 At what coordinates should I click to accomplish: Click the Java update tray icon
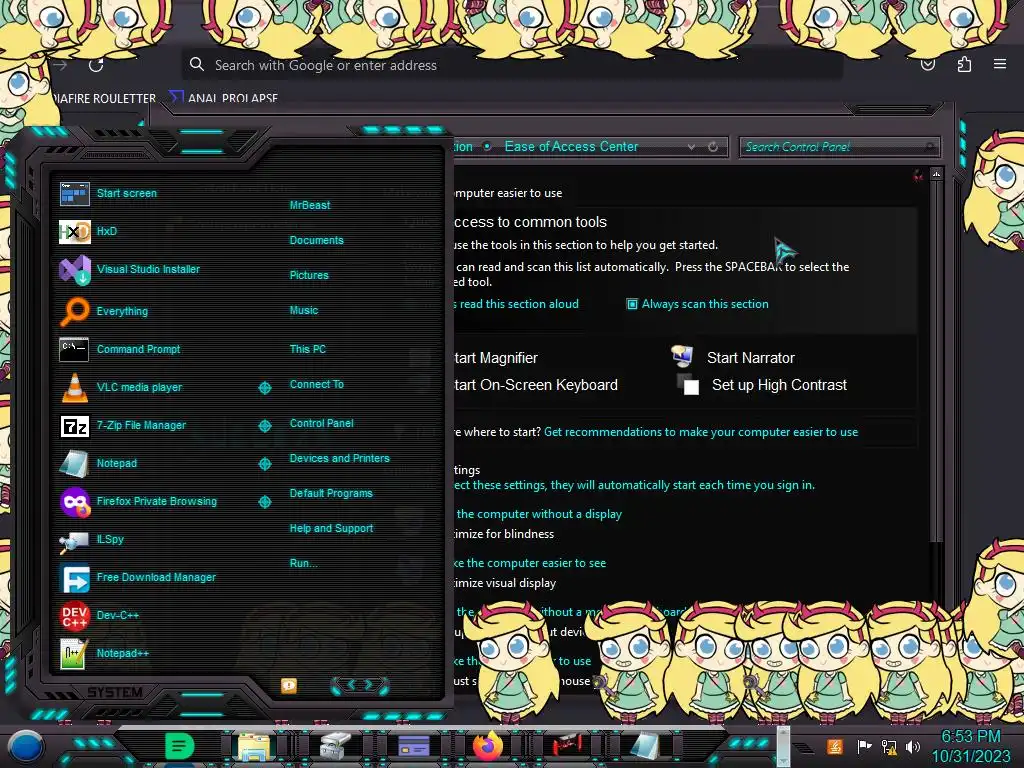point(835,746)
